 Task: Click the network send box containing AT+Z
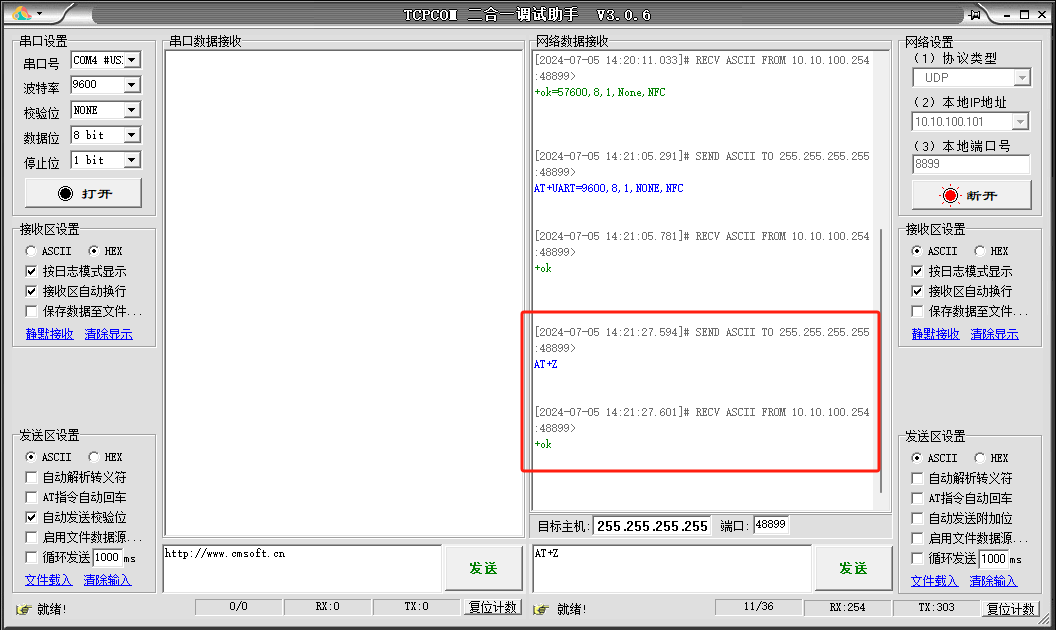point(672,568)
